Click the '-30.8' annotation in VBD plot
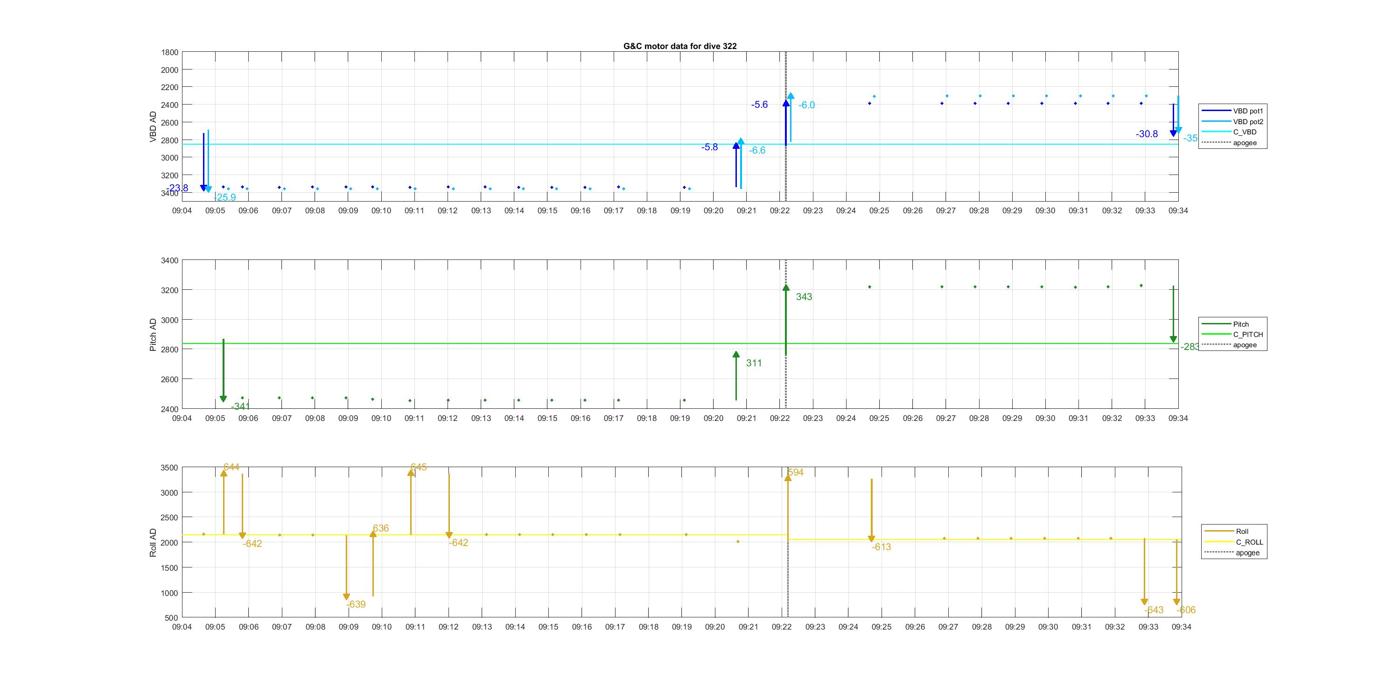 point(1147,134)
